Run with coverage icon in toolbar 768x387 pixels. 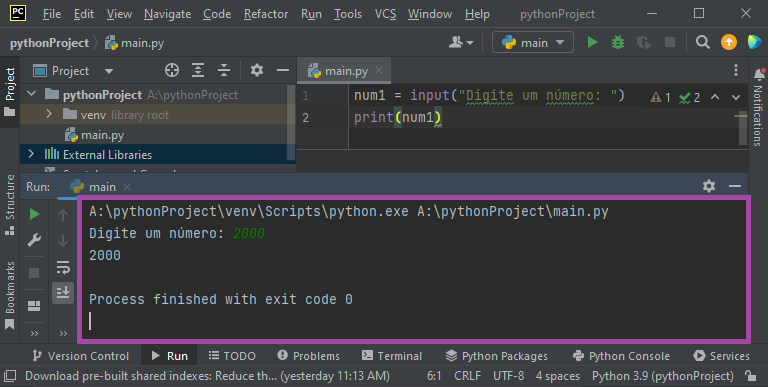[x=644, y=43]
